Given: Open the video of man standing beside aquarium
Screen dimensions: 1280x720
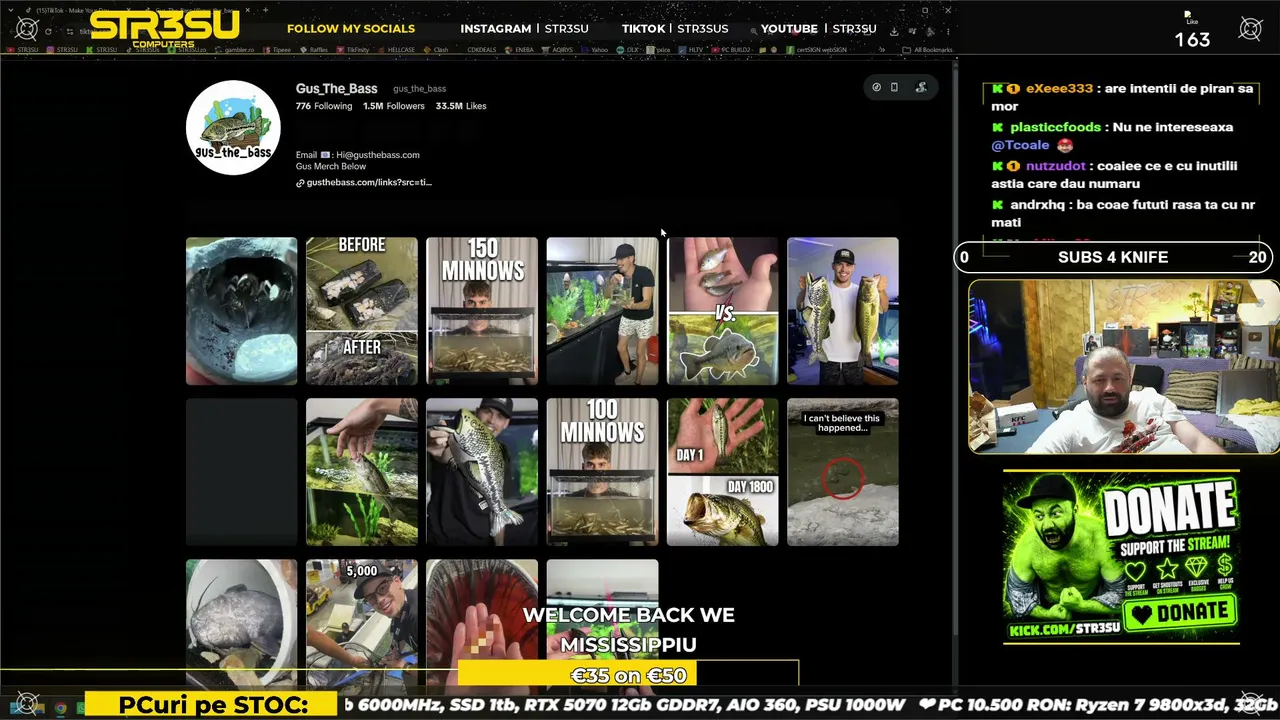Looking at the screenshot, I should click(602, 311).
